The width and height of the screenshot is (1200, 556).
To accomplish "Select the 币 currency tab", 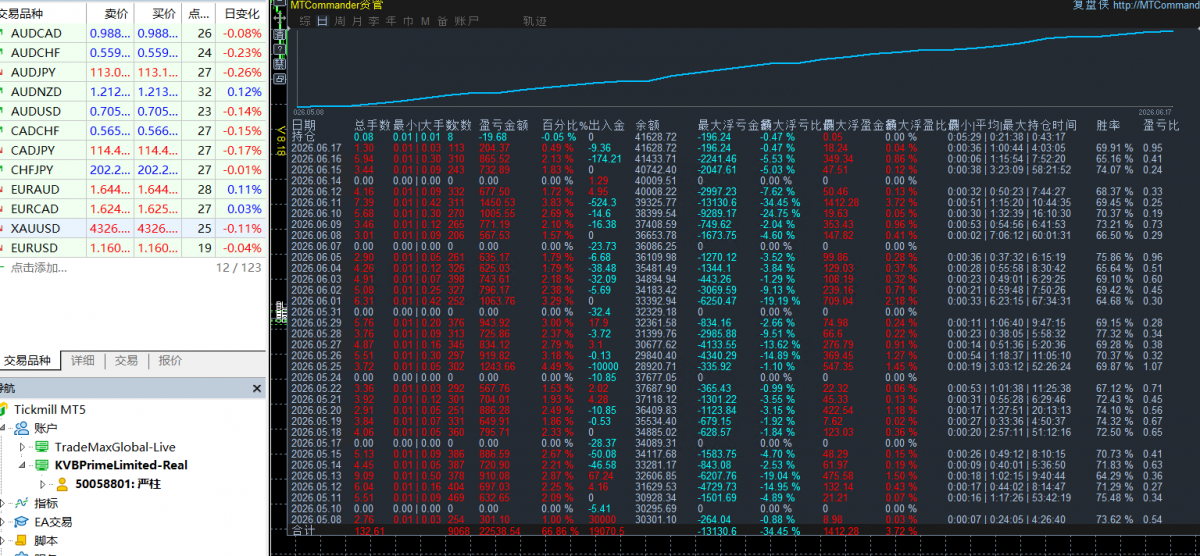I will click(x=408, y=21).
